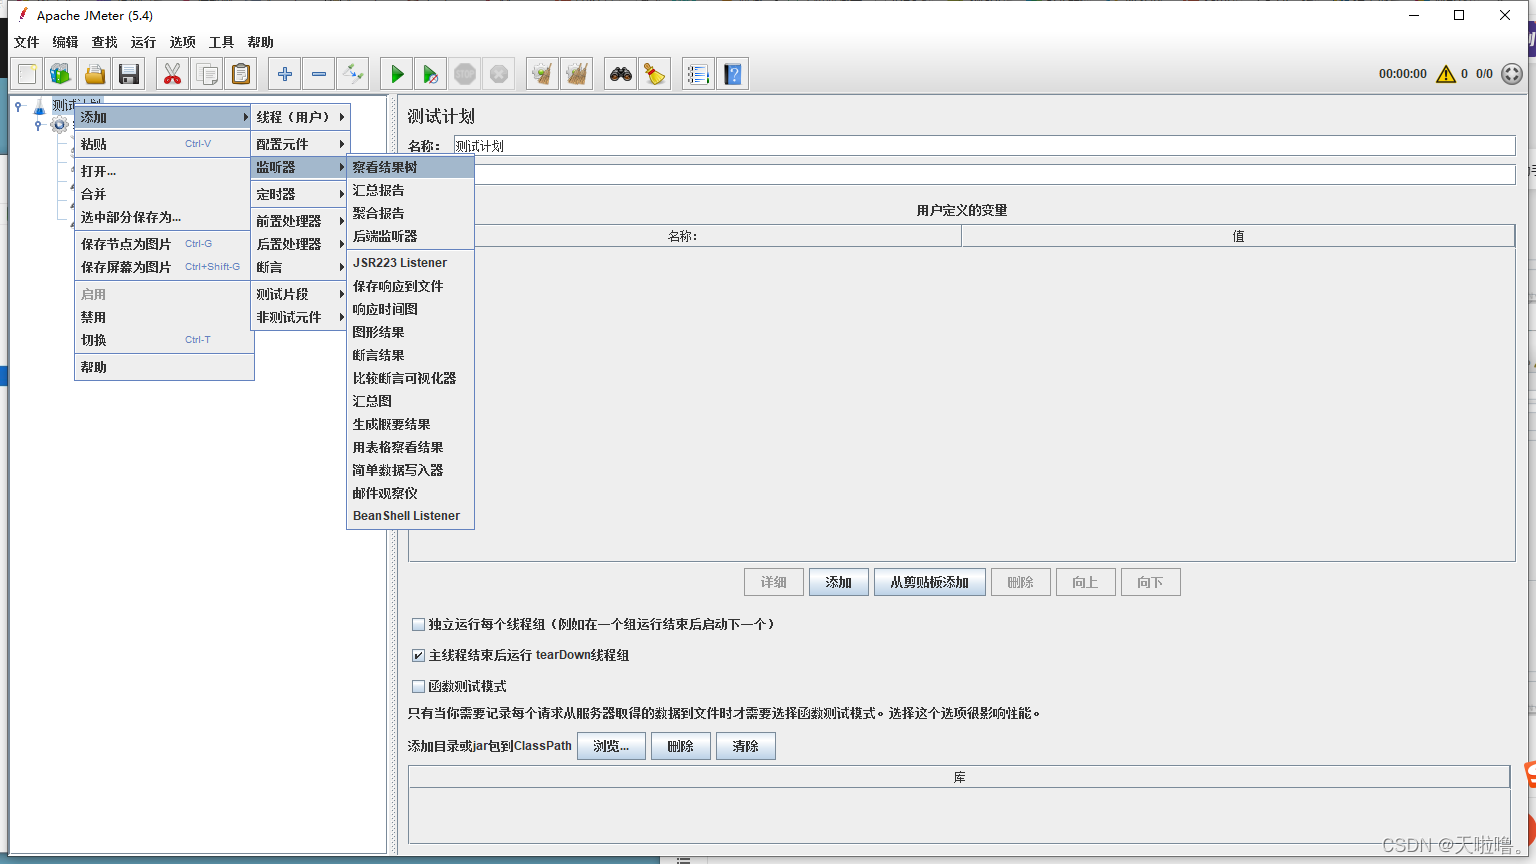Open the Help question mark icon
This screenshot has width=1536, height=864.
[x=733, y=74]
